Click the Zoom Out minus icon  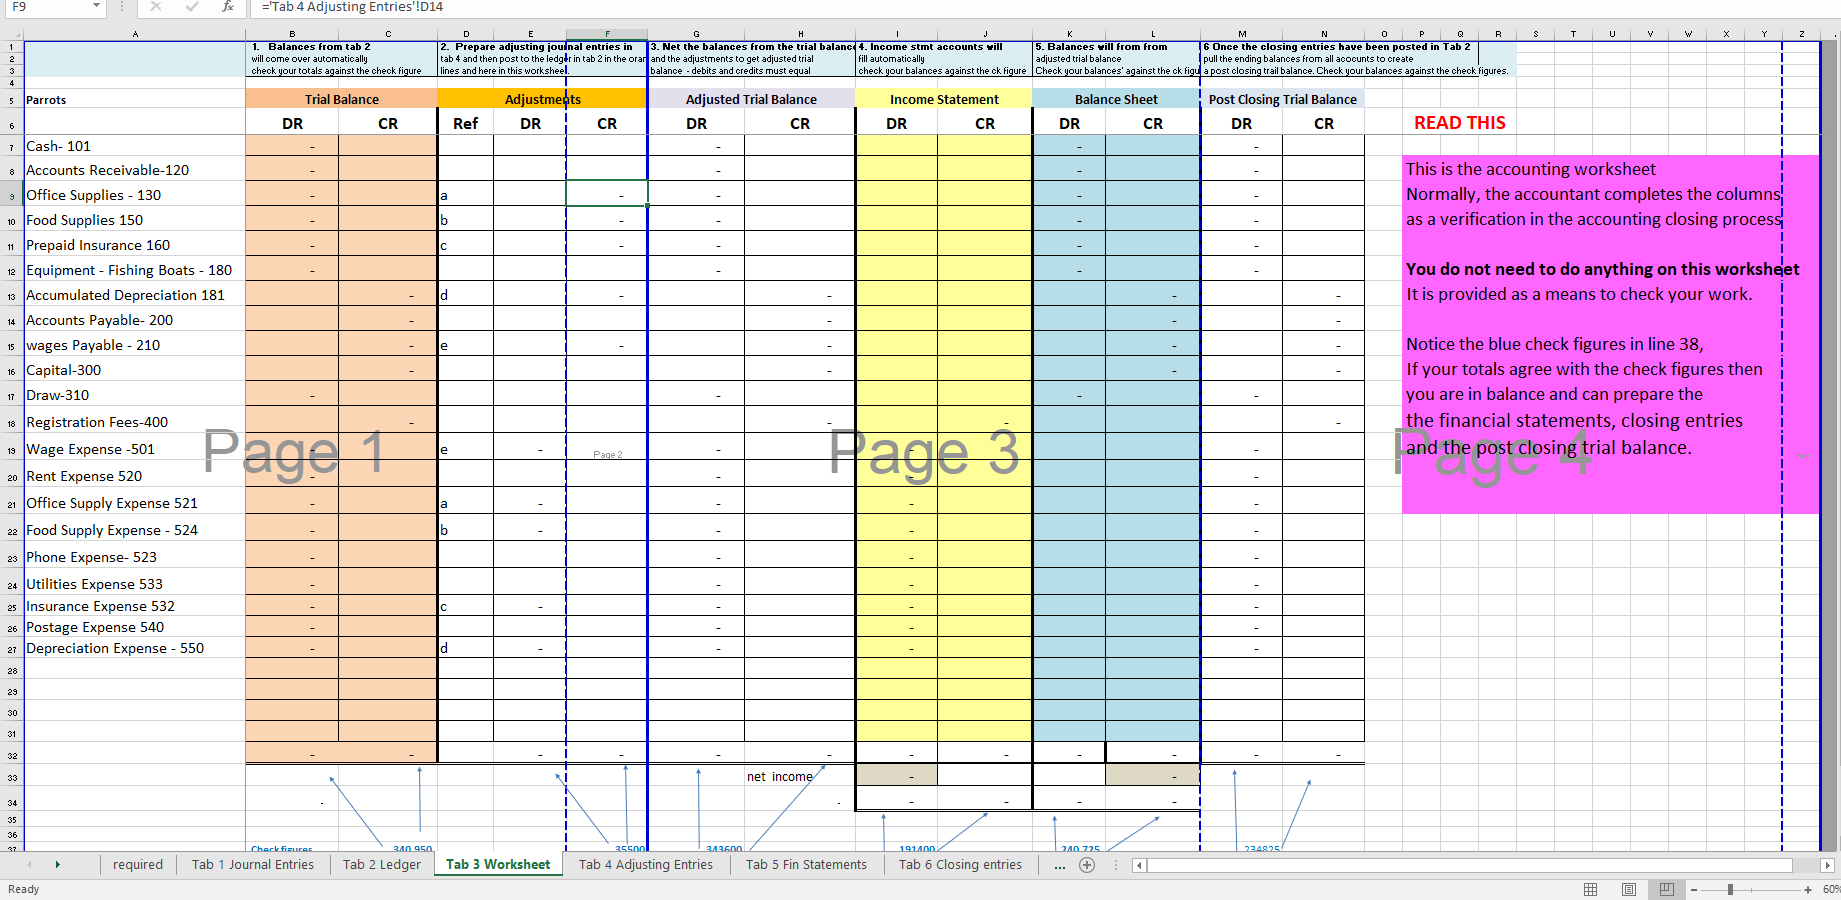coord(1695,889)
